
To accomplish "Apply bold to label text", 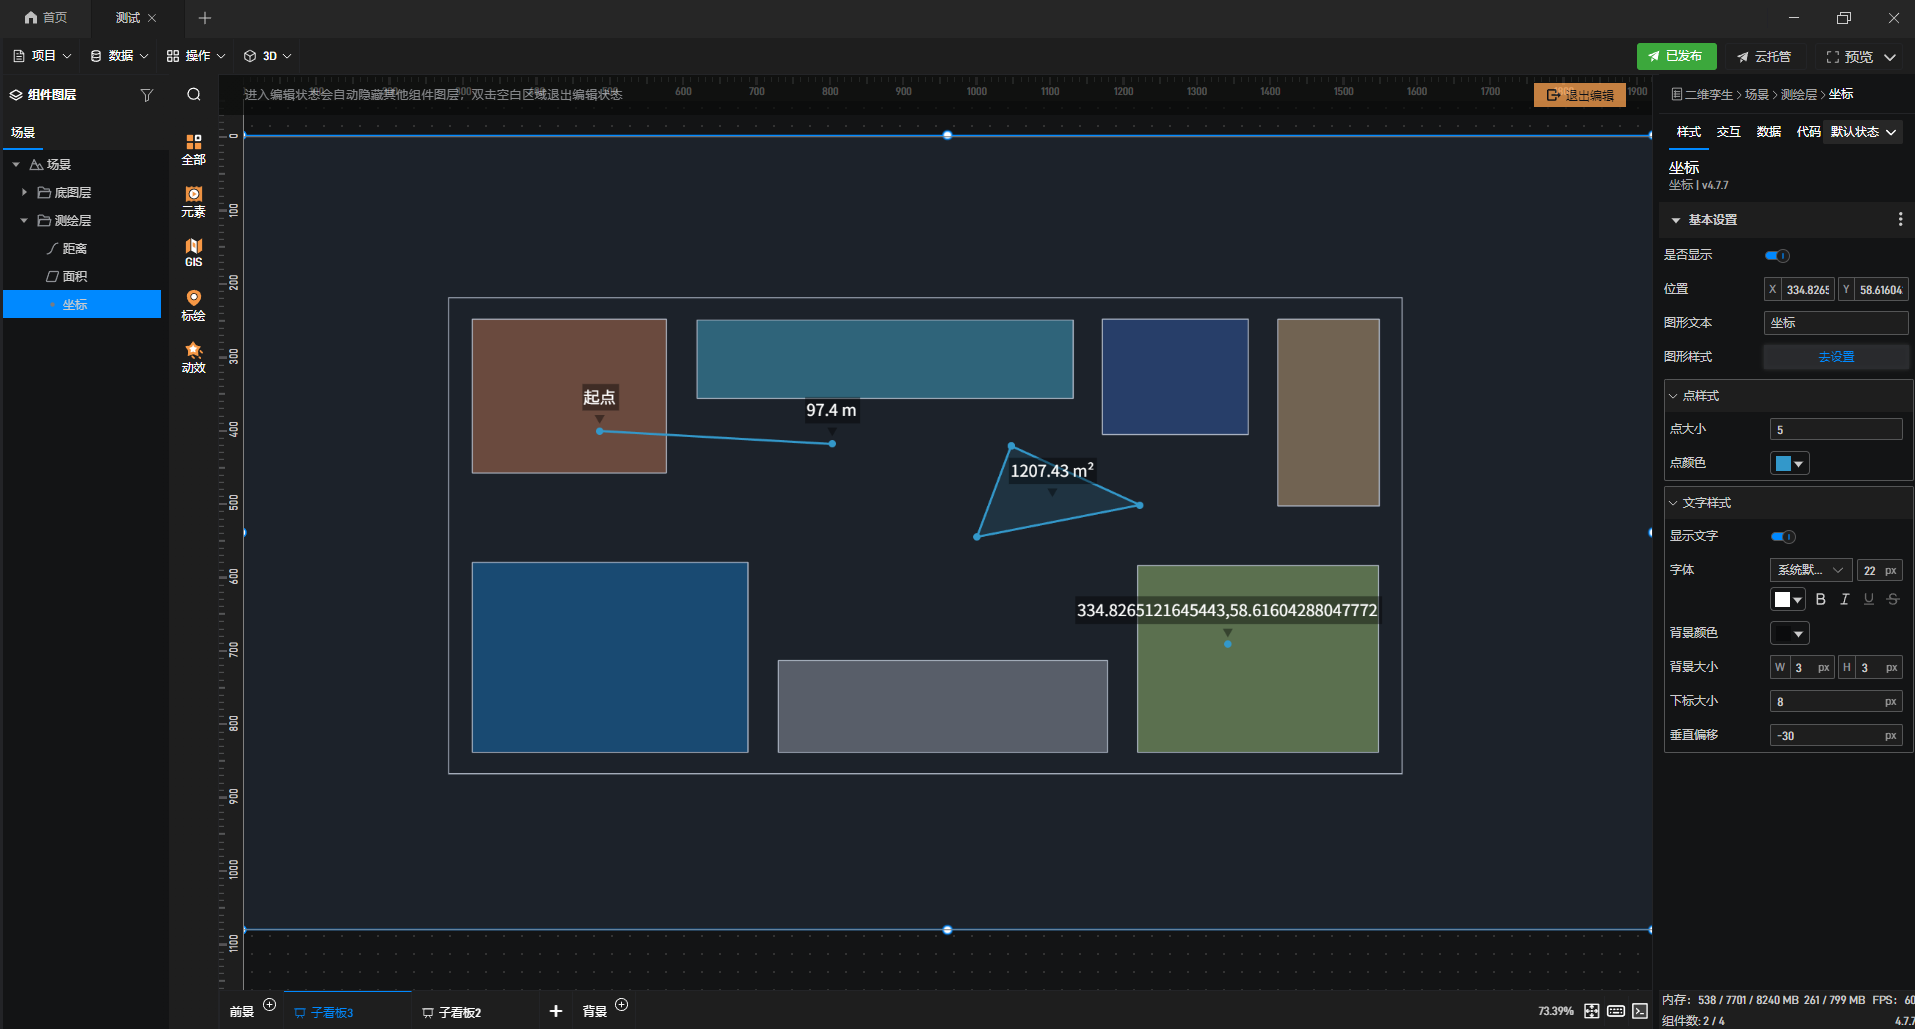I will point(1820,599).
